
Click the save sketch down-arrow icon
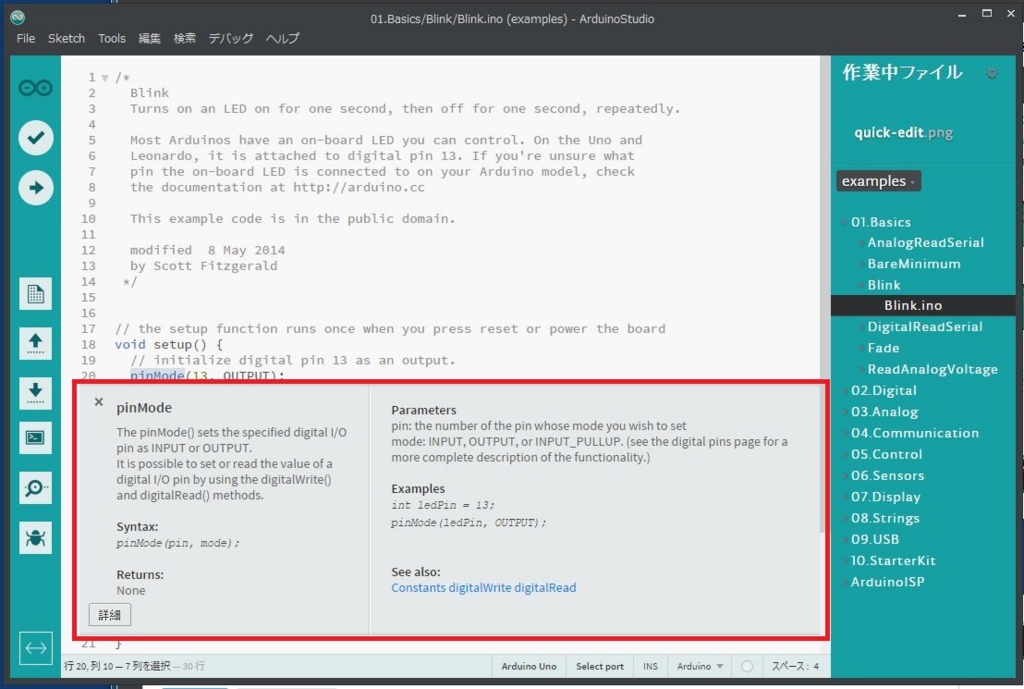coord(35,392)
